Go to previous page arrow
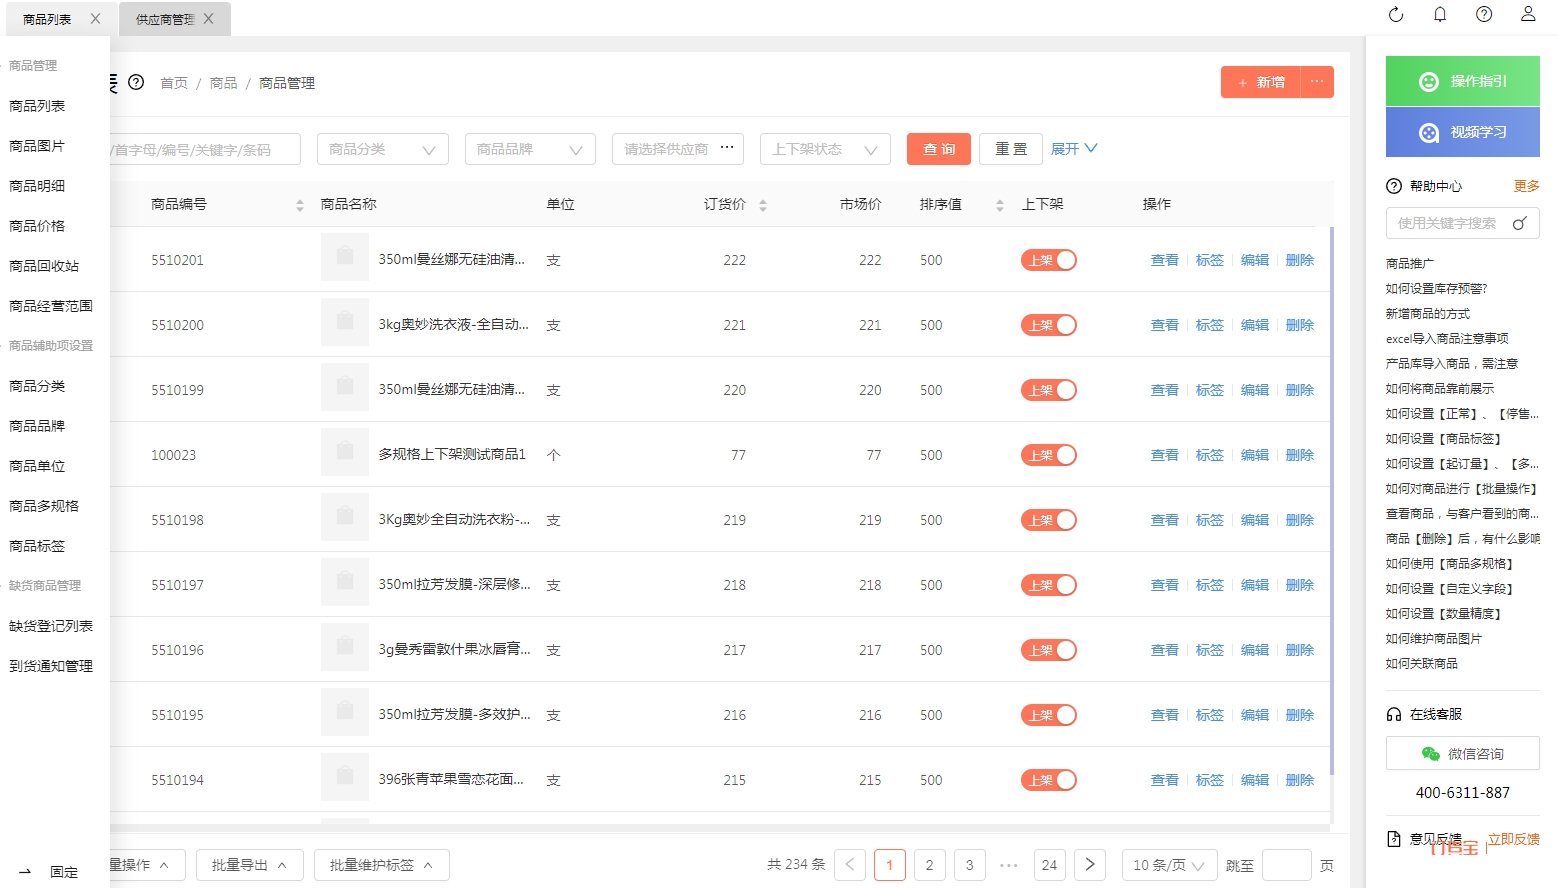 (850, 865)
